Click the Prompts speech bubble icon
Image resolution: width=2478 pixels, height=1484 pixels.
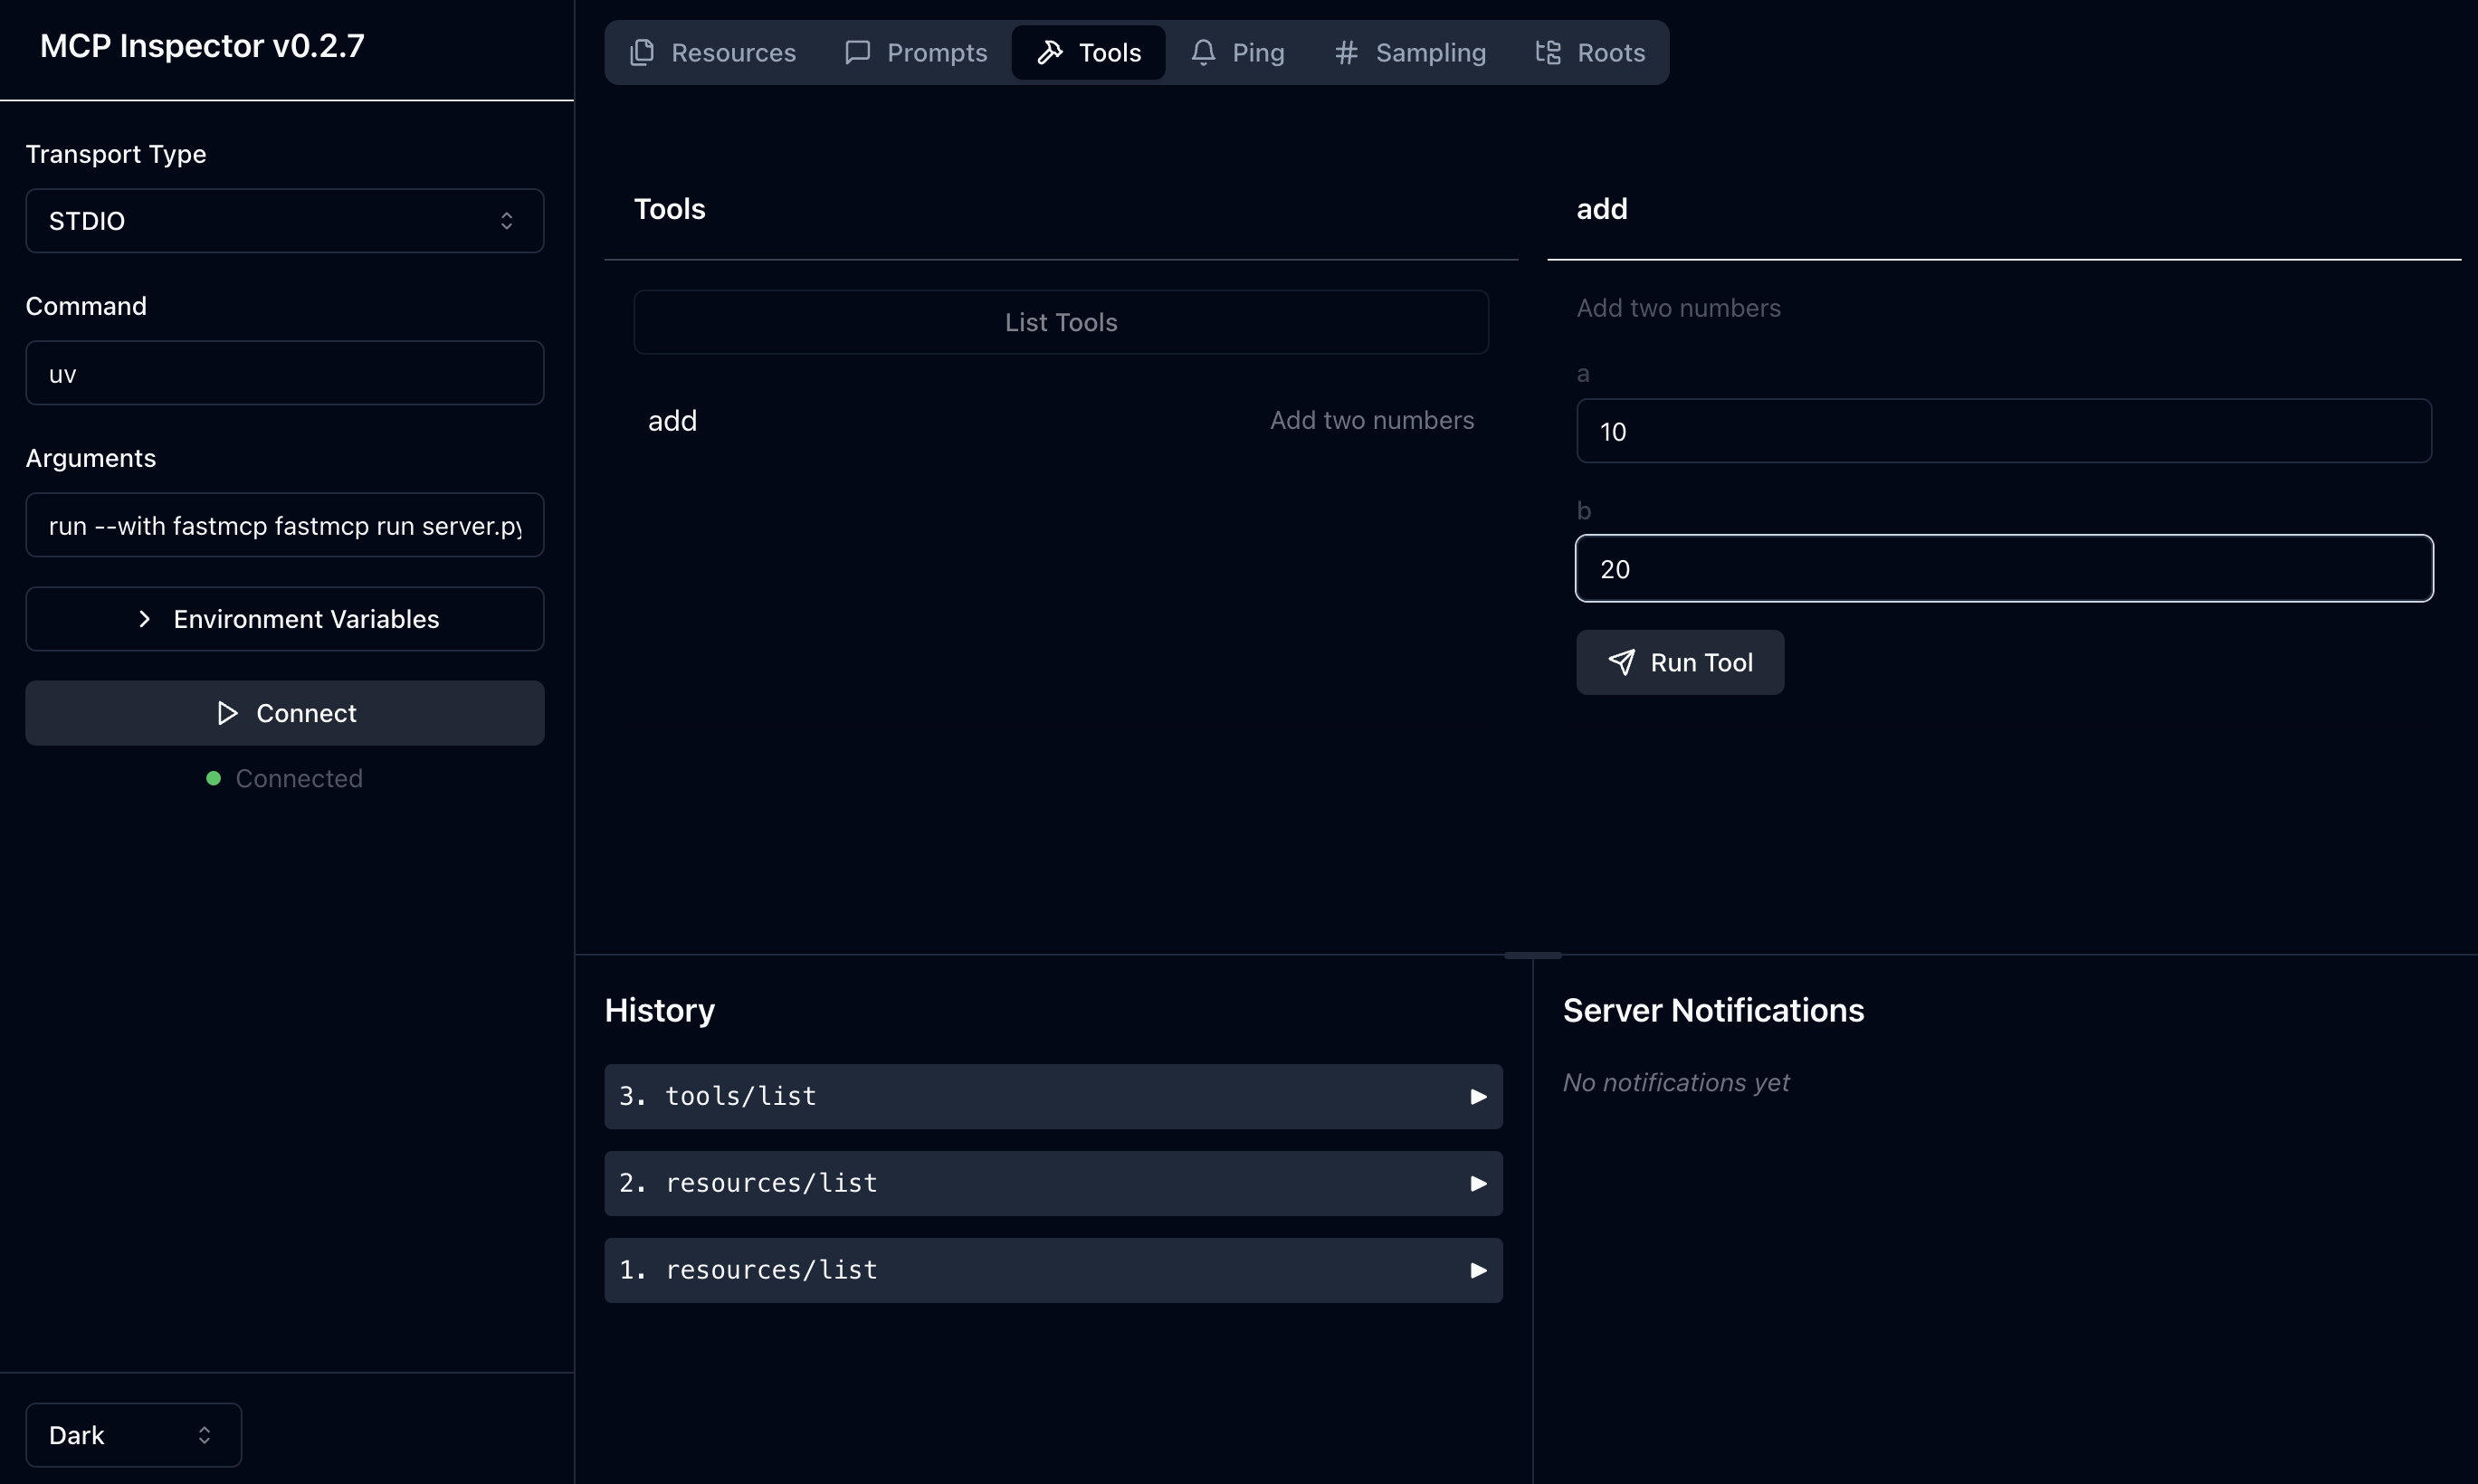pyautogui.click(x=857, y=52)
